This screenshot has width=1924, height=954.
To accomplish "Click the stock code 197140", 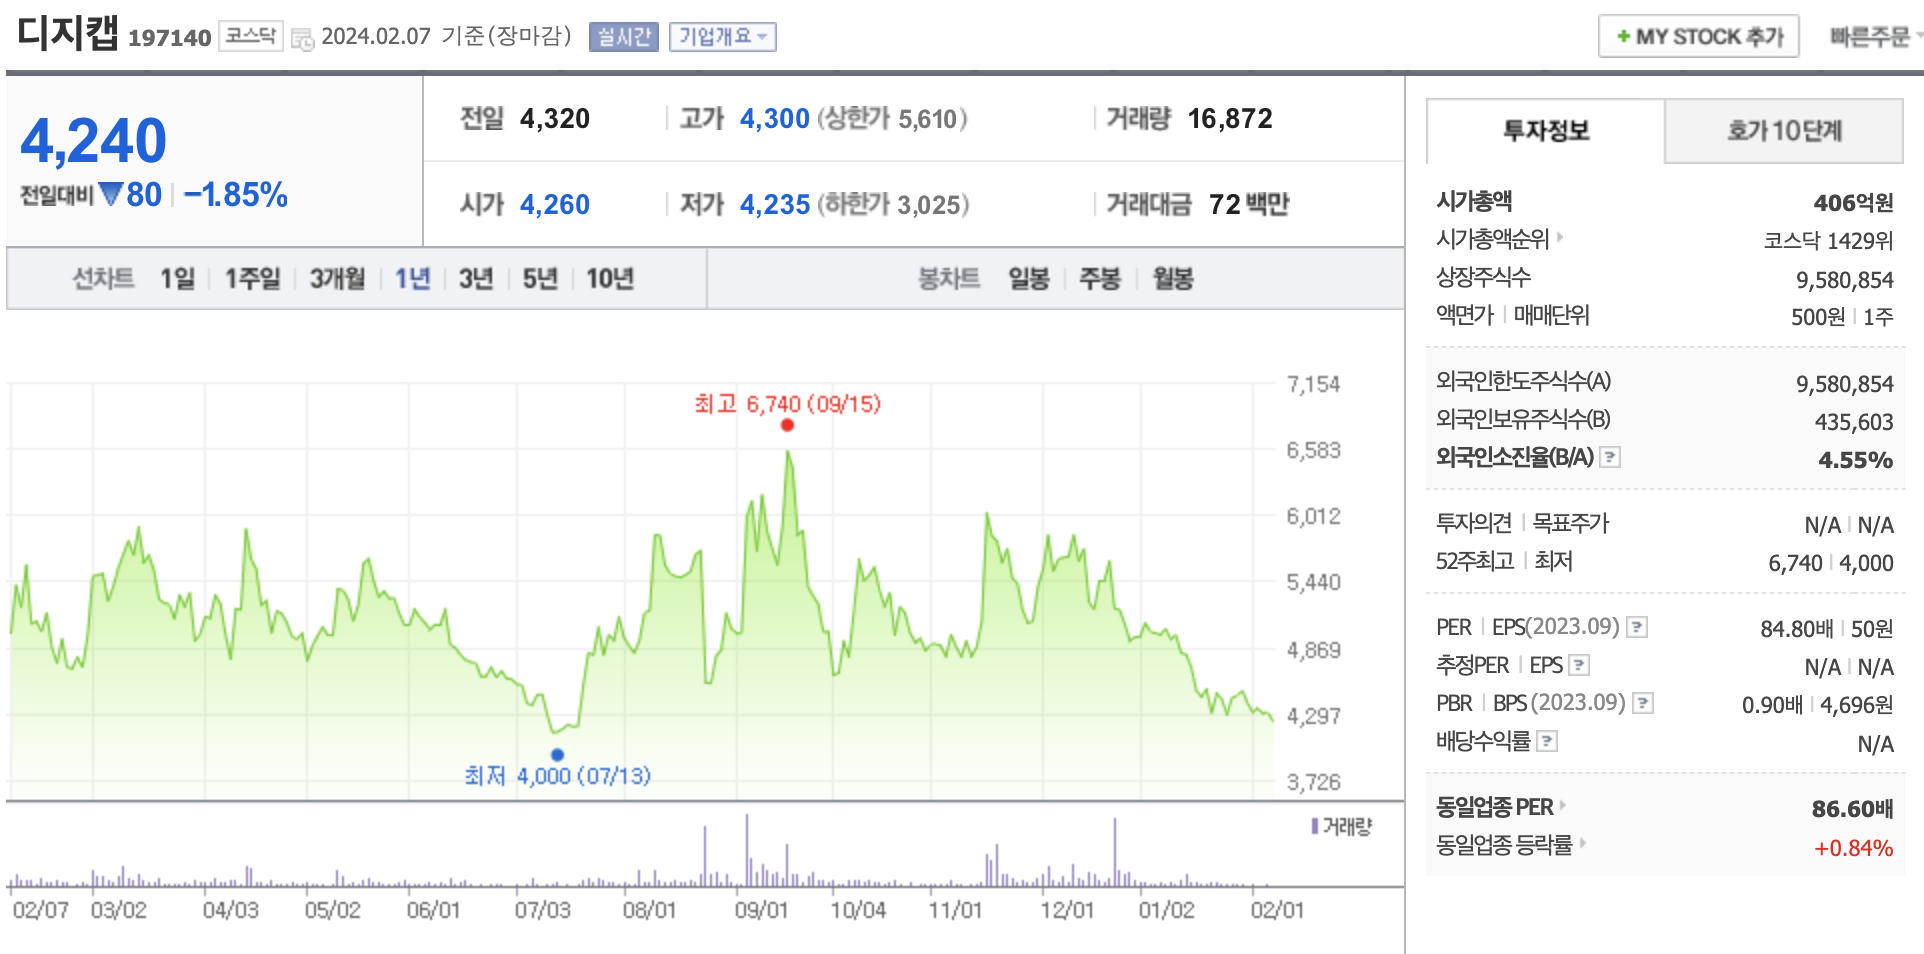I will coord(170,38).
